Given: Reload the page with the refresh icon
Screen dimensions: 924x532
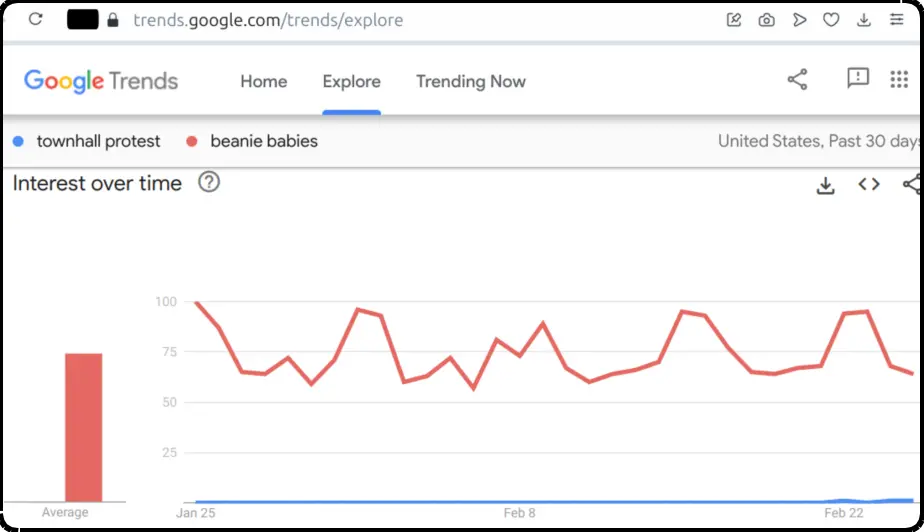Looking at the screenshot, I should [35, 19].
